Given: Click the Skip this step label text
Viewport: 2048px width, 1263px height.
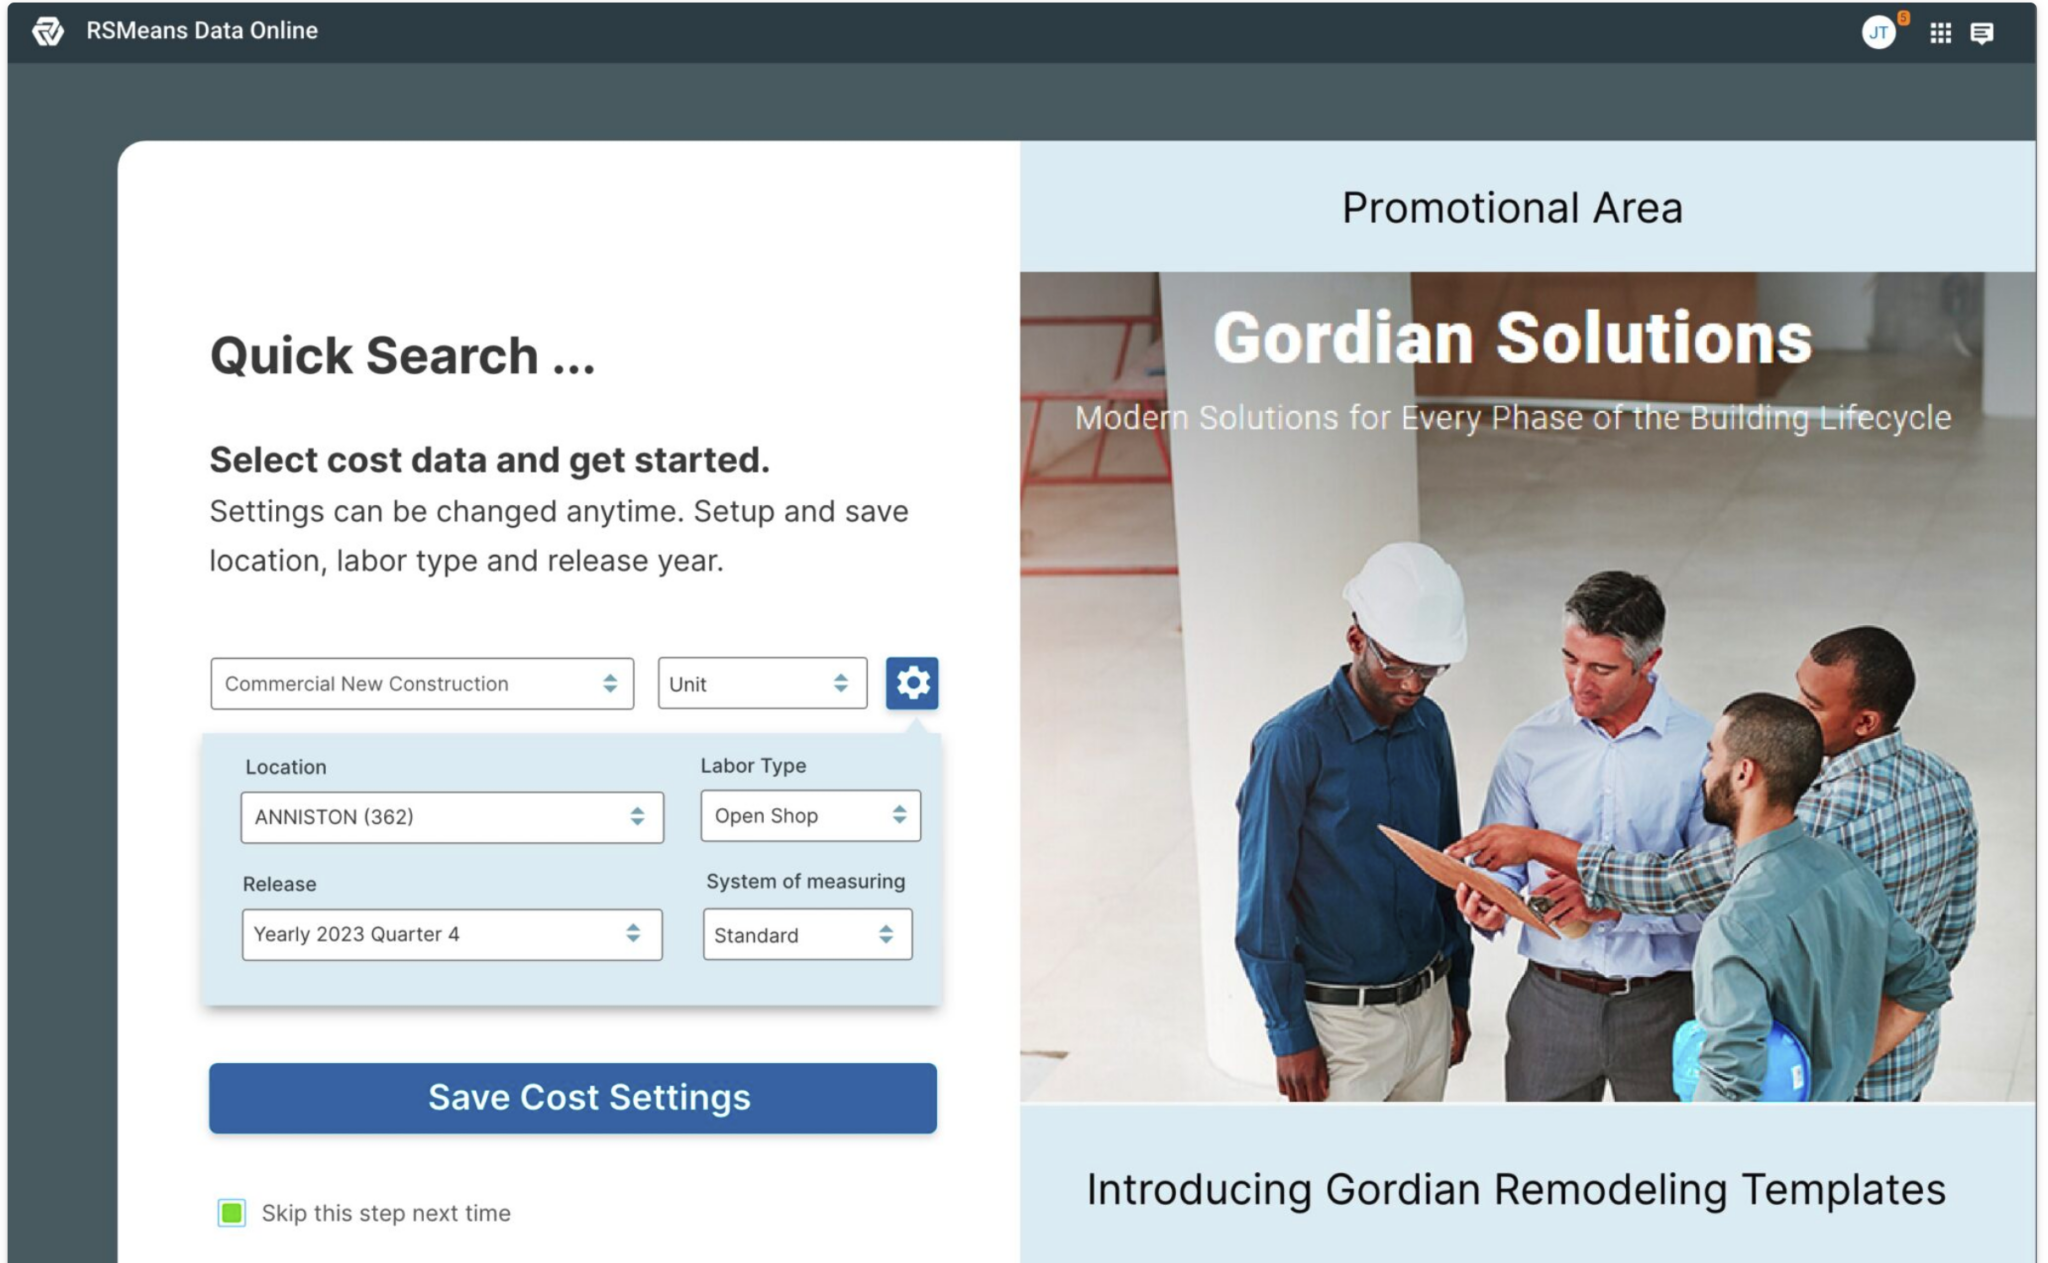Looking at the screenshot, I should click(x=386, y=1213).
